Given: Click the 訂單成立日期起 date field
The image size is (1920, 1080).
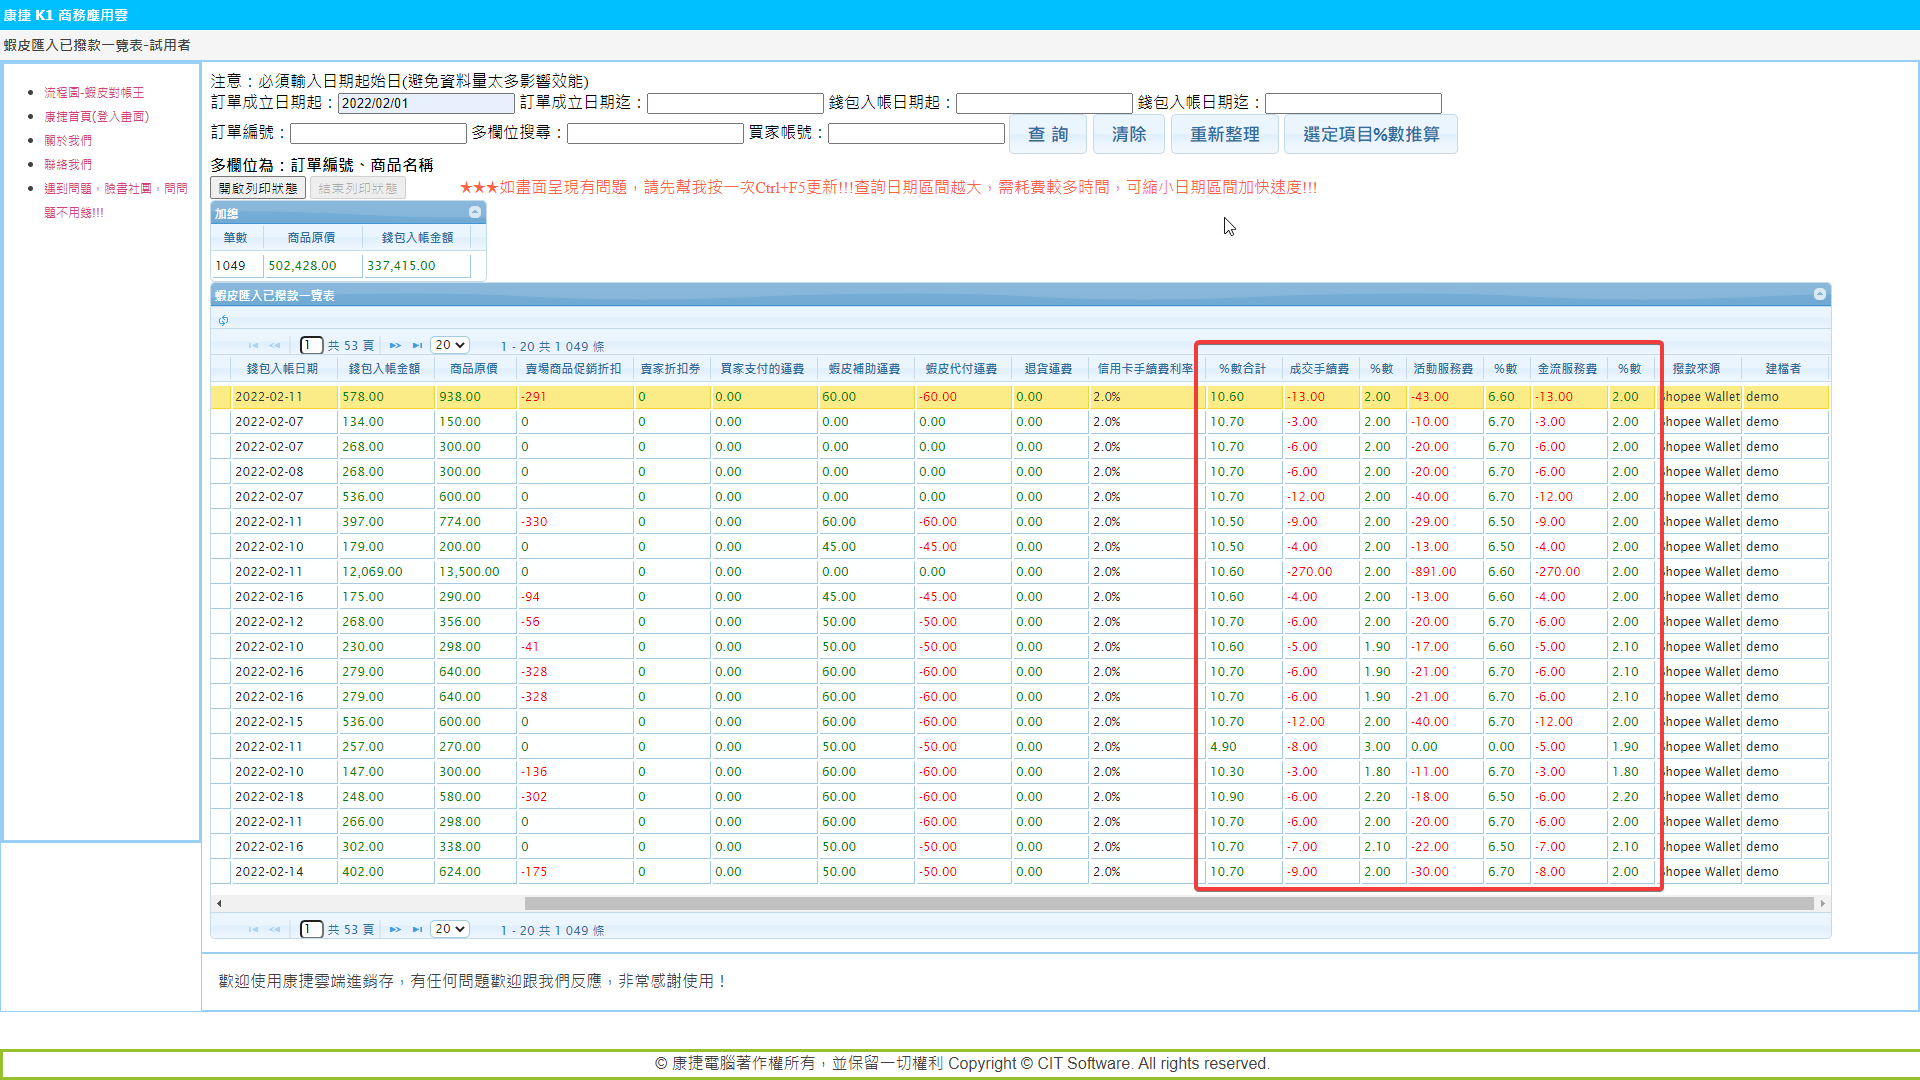Looking at the screenshot, I should [426, 103].
